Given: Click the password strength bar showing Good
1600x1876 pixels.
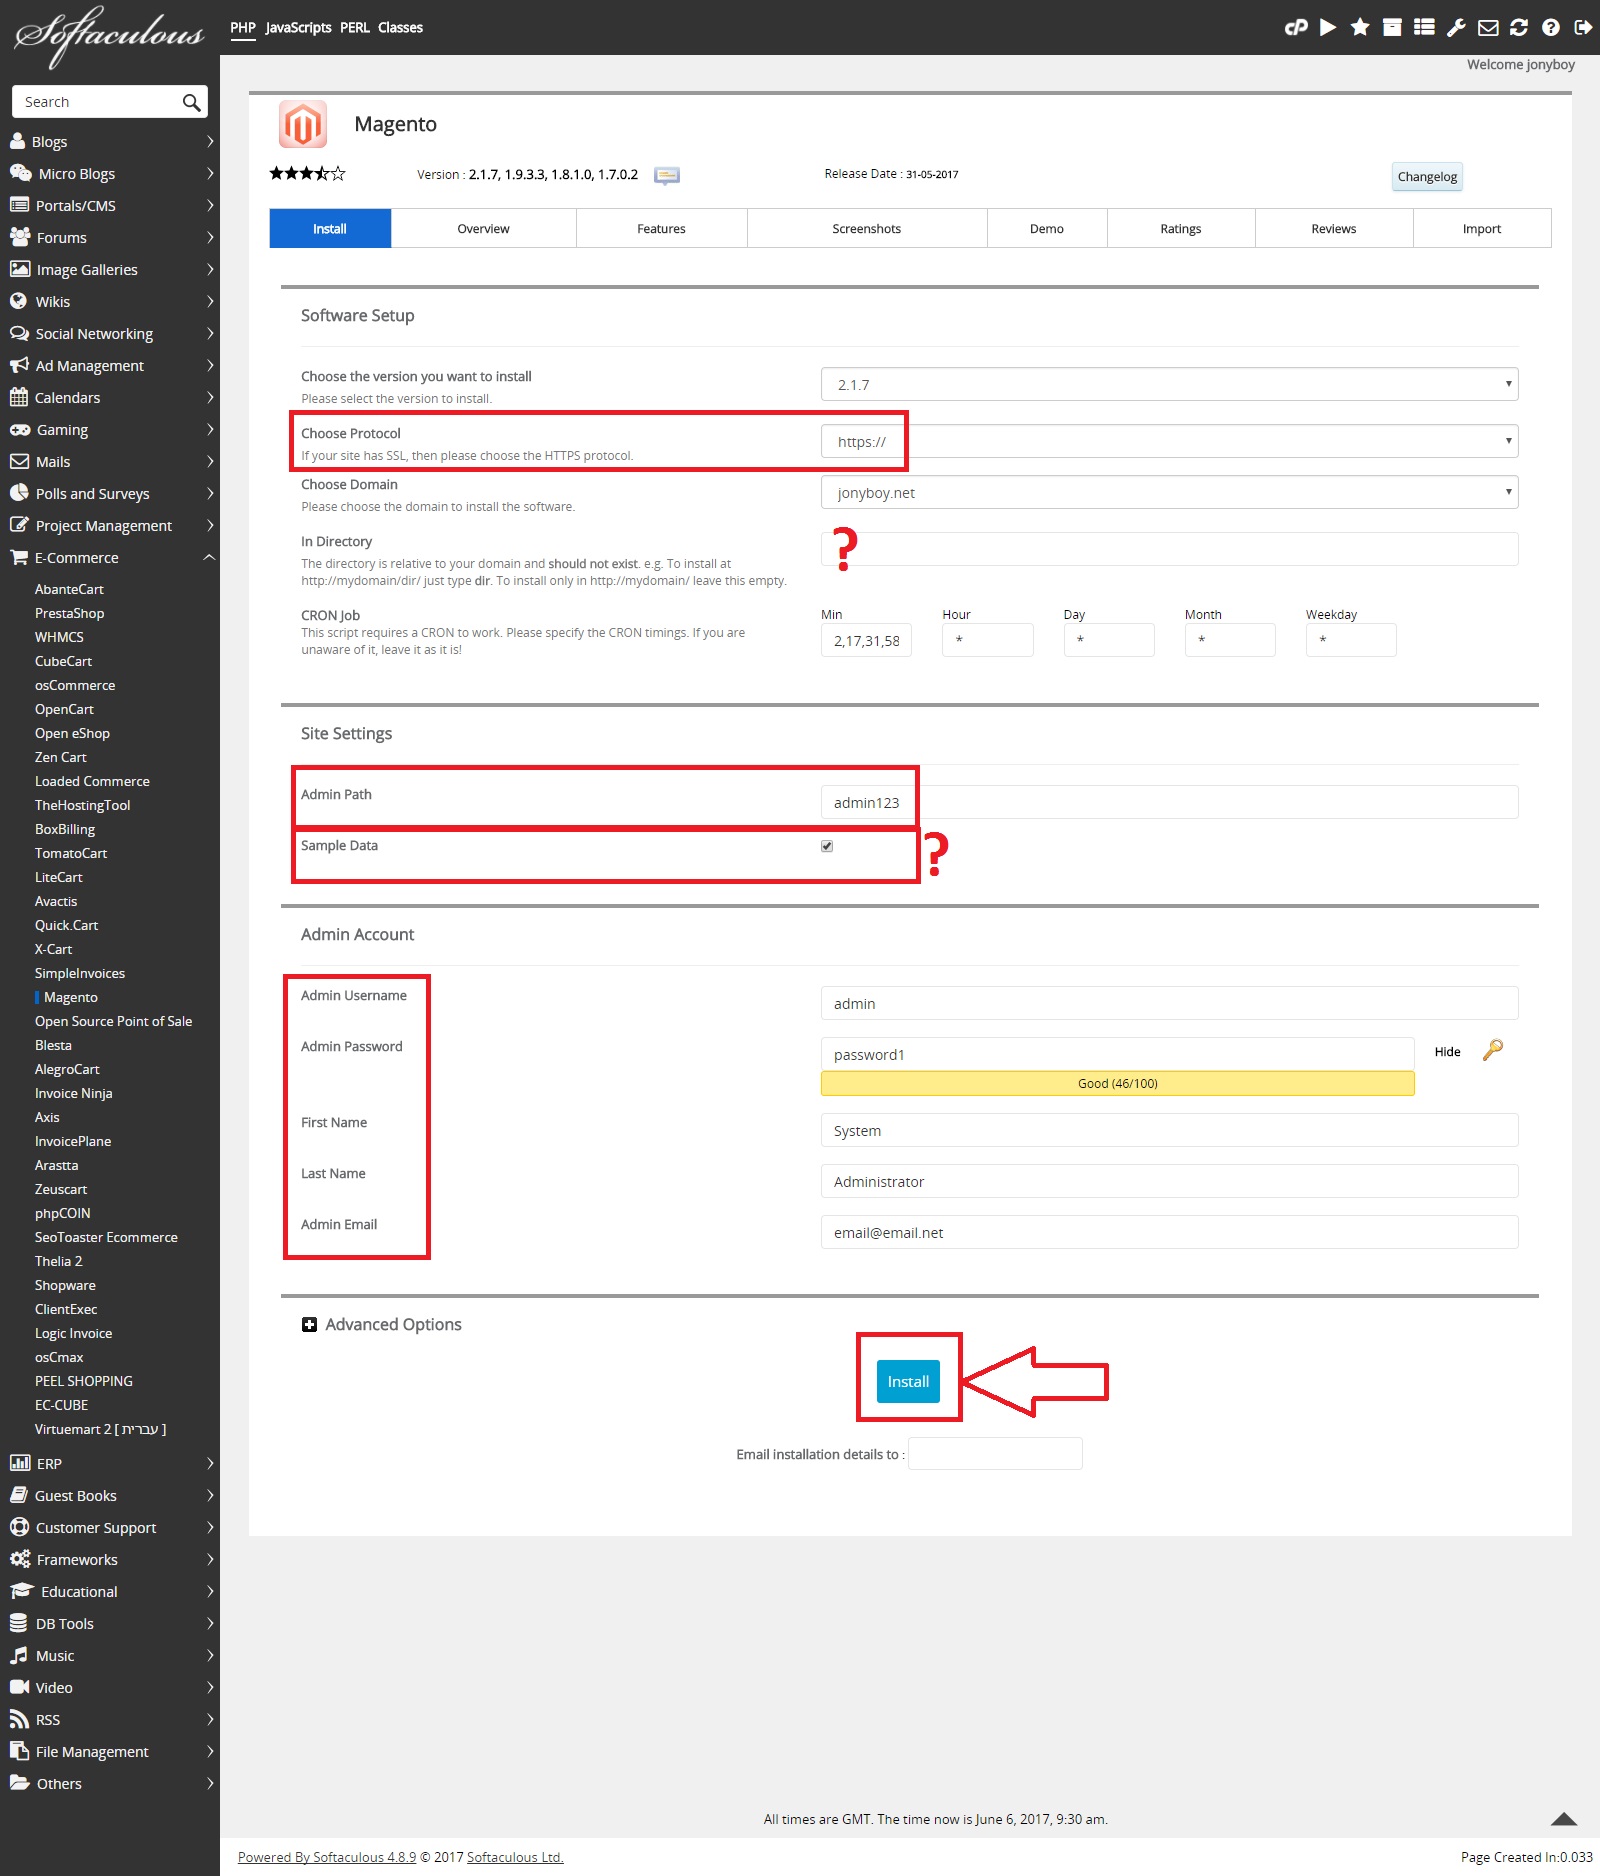Looking at the screenshot, I should point(1117,1083).
